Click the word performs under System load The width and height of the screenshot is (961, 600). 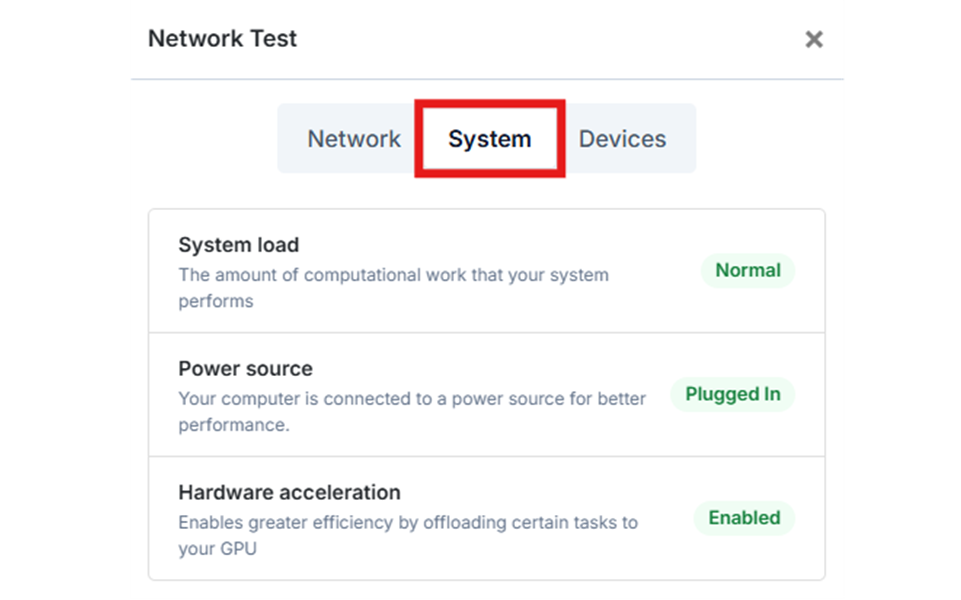[x=216, y=302]
